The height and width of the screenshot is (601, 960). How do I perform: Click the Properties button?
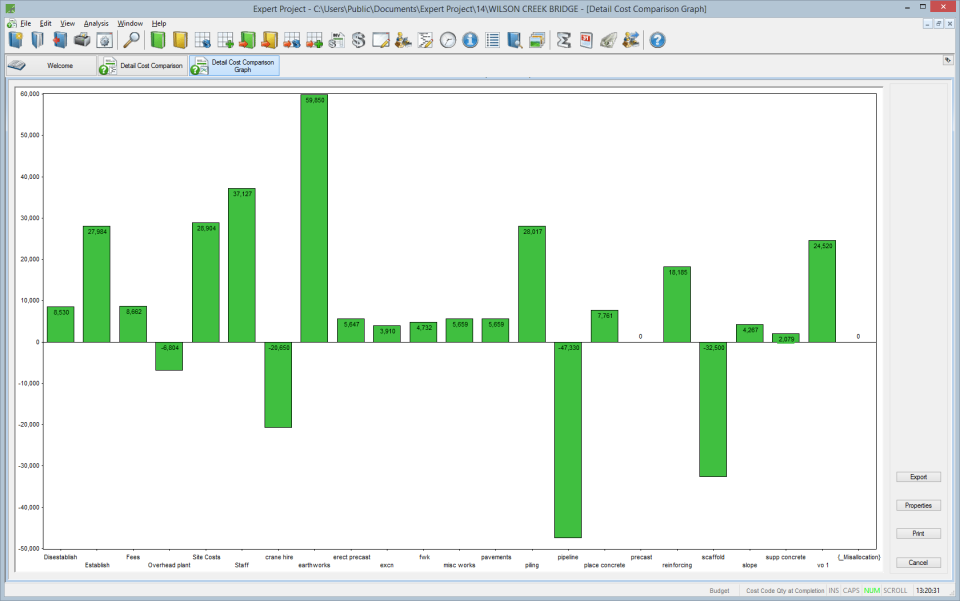[918, 506]
